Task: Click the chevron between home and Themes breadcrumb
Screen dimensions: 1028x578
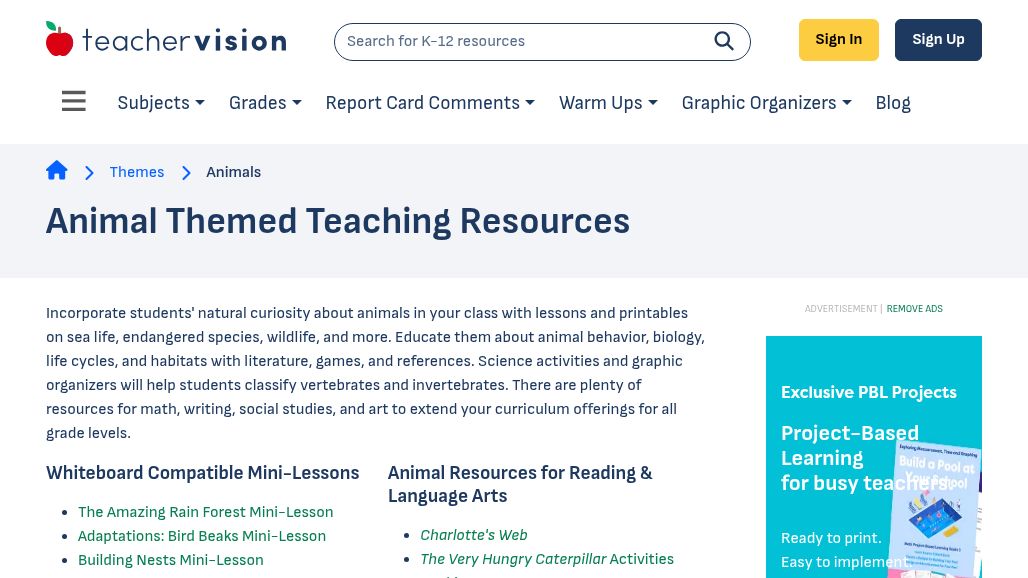Action: point(89,172)
